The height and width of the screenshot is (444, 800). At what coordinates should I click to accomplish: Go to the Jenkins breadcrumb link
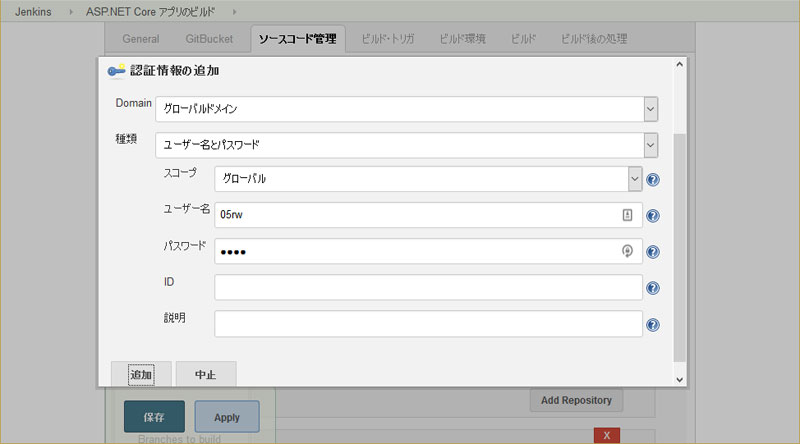(x=33, y=12)
